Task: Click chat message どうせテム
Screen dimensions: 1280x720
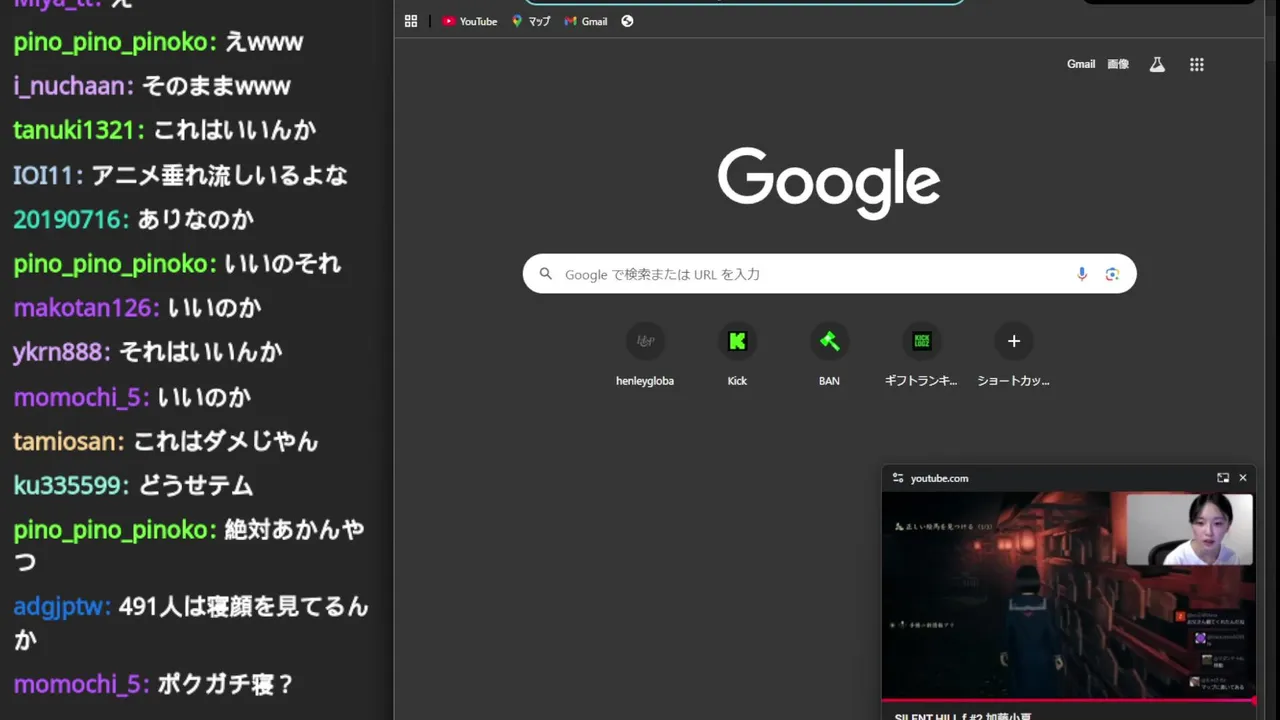Action: click(196, 485)
